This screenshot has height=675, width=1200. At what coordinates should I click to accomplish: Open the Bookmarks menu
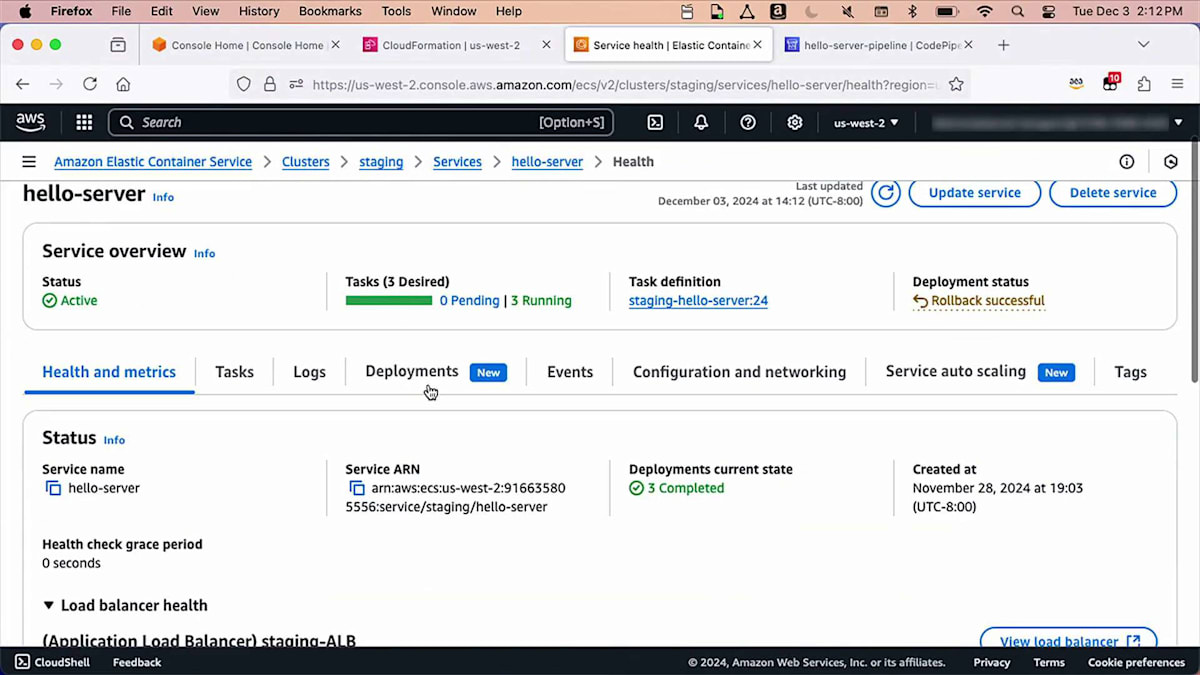coord(331,12)
